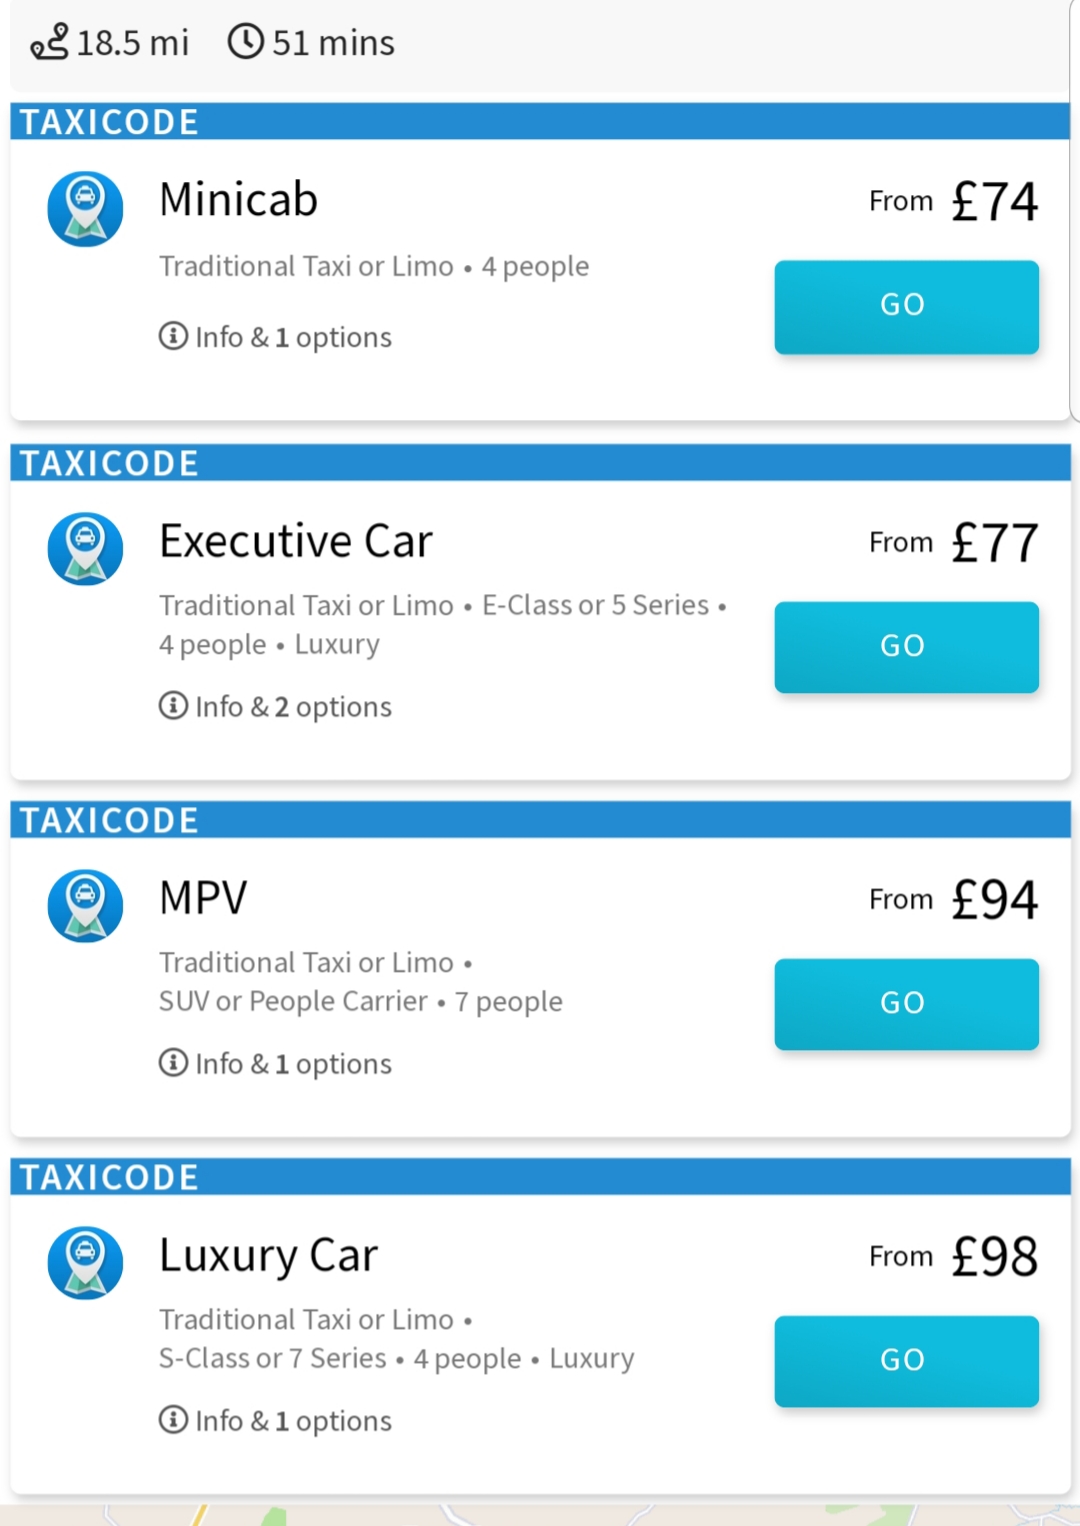Expand Info & 1 options for Luxury Car
Viewport: 1080px width, 1526px height.
coord(292,1421)
